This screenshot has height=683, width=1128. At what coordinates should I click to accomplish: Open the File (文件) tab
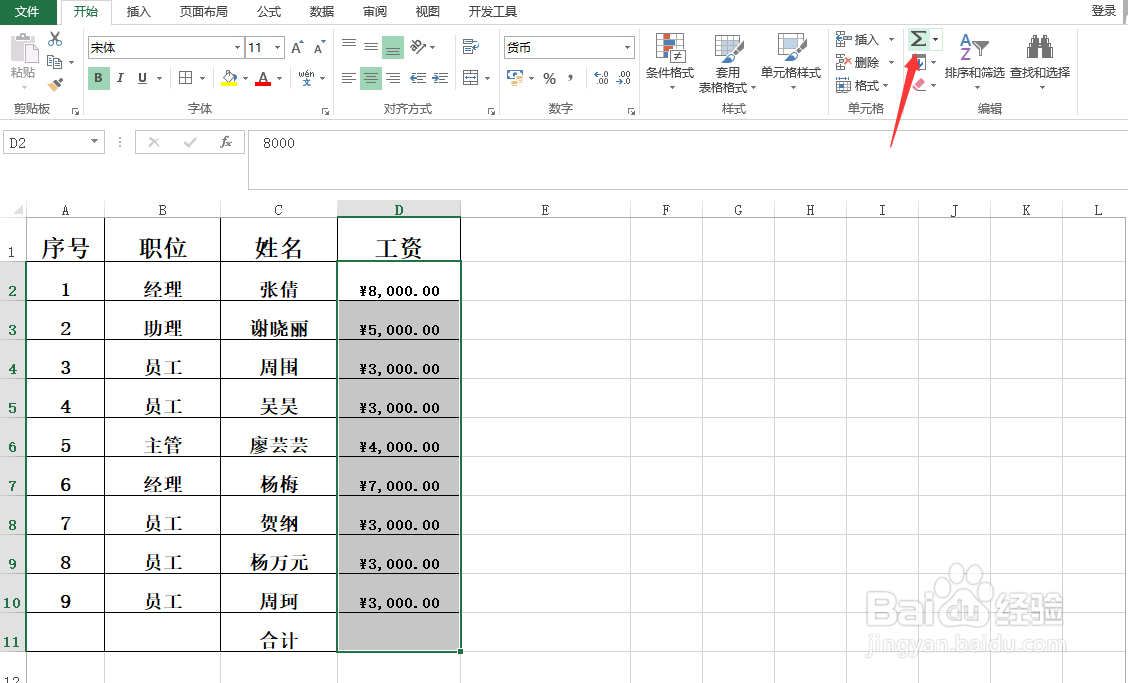(27, 12)
